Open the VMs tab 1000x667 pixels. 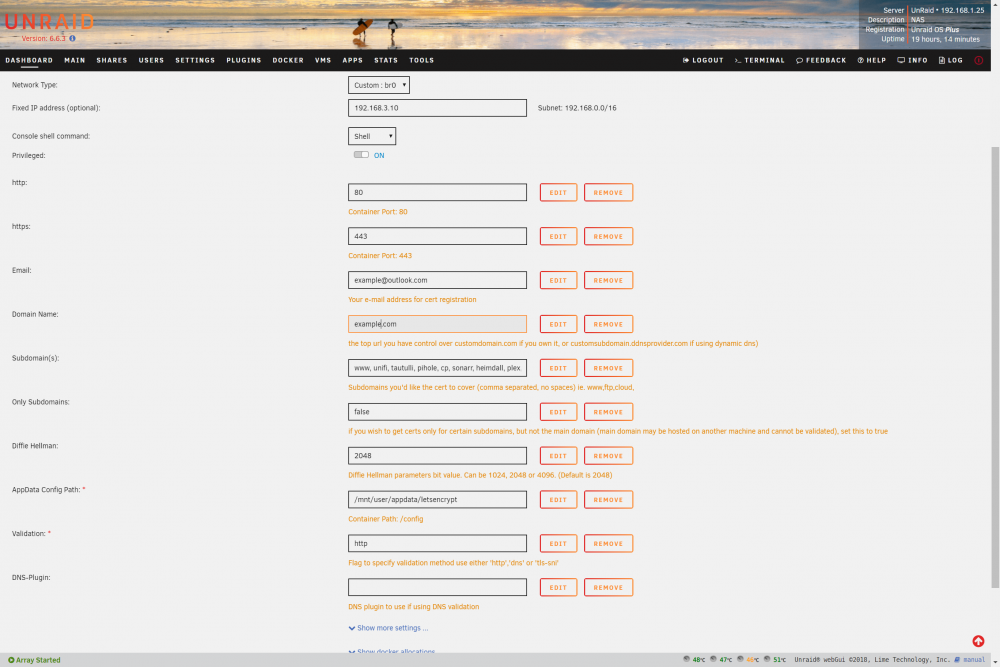[323, 60]
